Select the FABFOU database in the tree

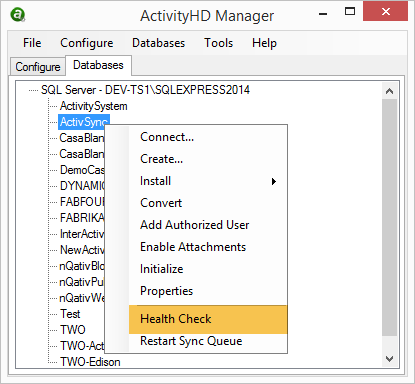(82, 202)
